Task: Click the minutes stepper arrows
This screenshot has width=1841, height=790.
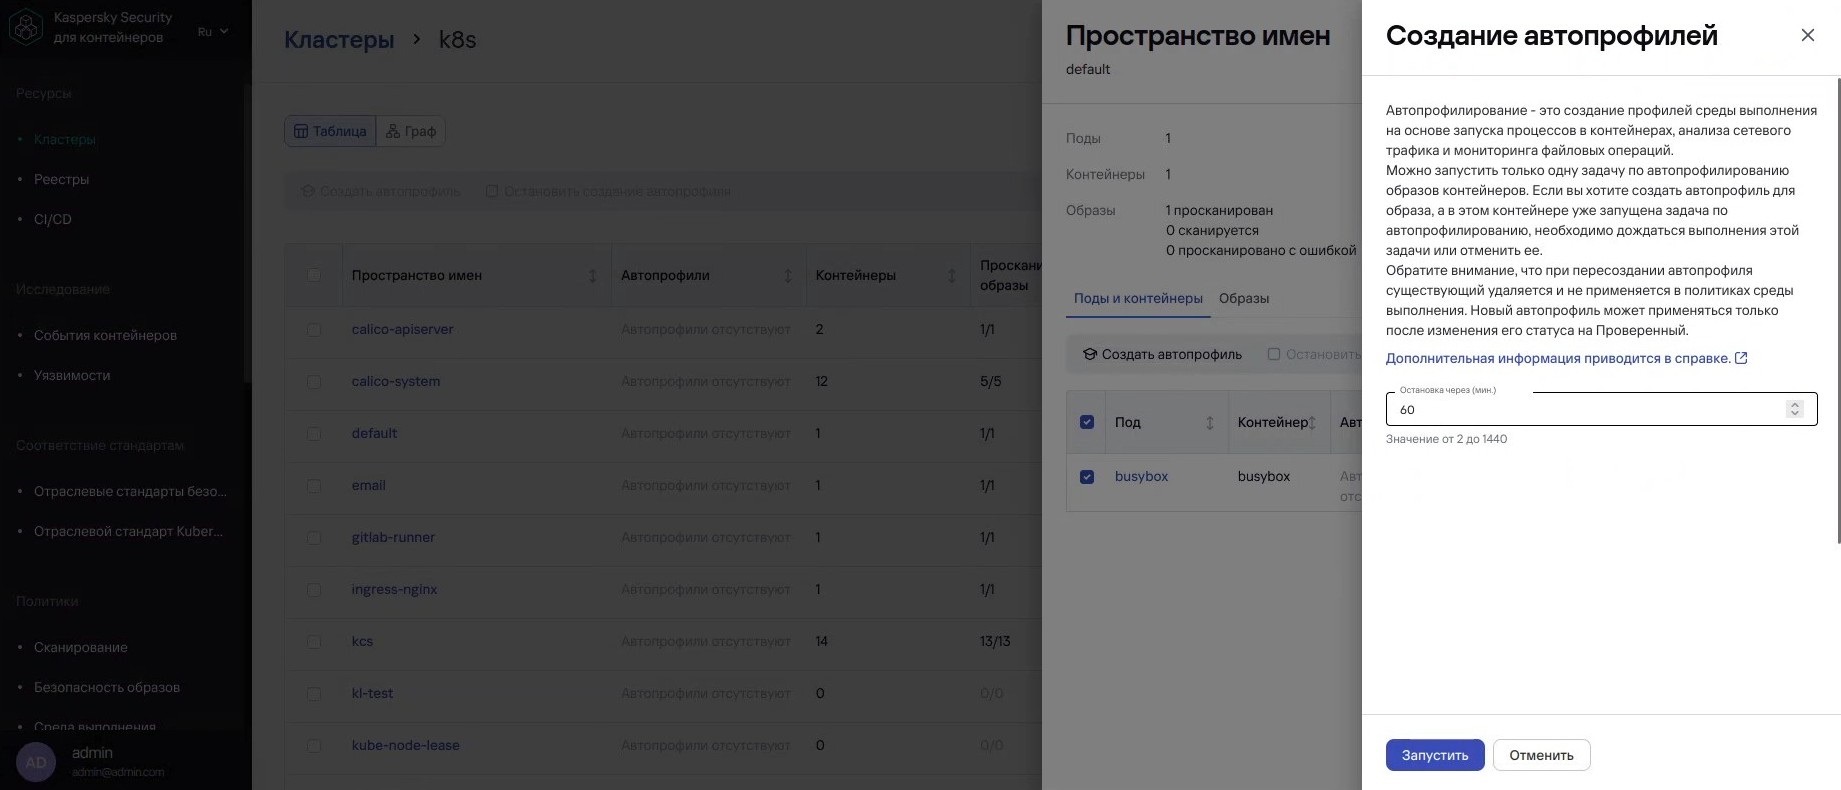Action: (1794, 409)
